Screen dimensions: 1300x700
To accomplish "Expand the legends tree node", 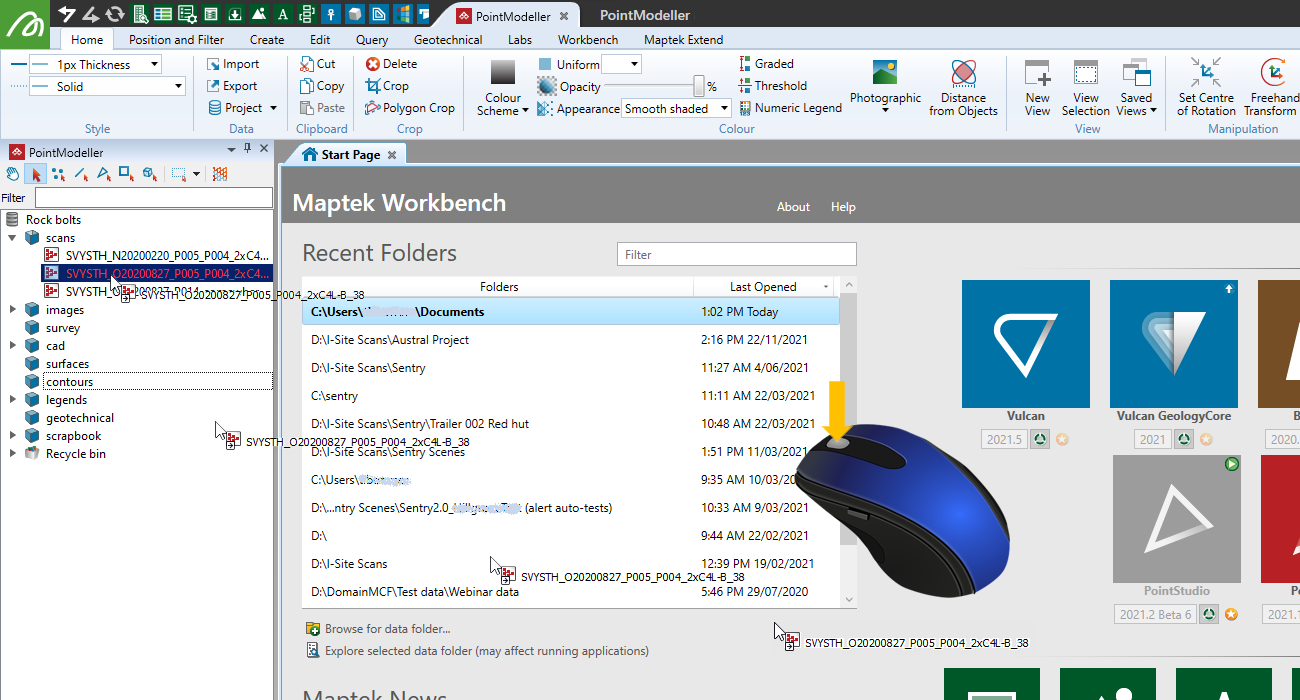I will tap(12, 400).
